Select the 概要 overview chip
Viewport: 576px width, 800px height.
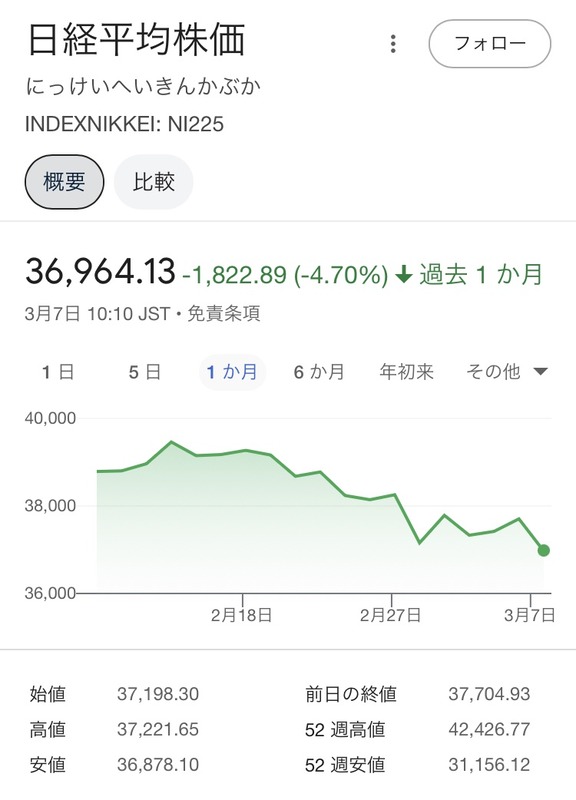tap(64, 182)
